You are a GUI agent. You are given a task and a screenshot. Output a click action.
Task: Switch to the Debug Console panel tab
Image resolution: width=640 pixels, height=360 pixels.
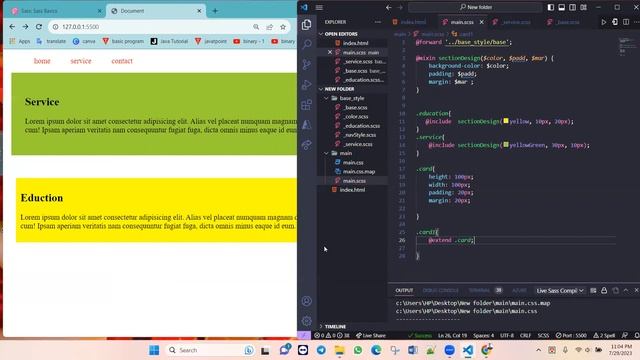440,291
